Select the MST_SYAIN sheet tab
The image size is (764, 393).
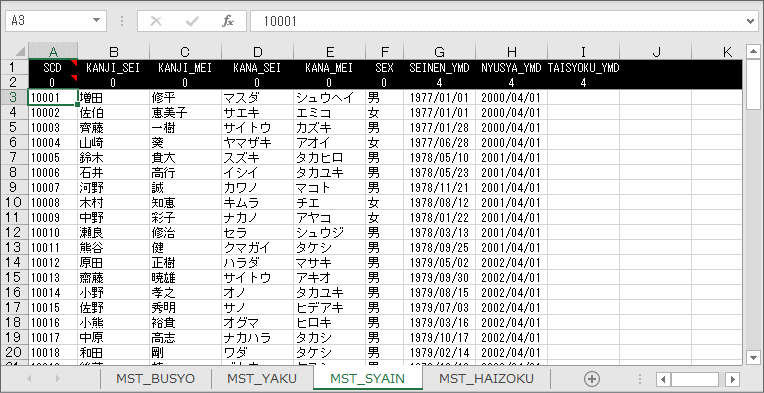point(367,378)
